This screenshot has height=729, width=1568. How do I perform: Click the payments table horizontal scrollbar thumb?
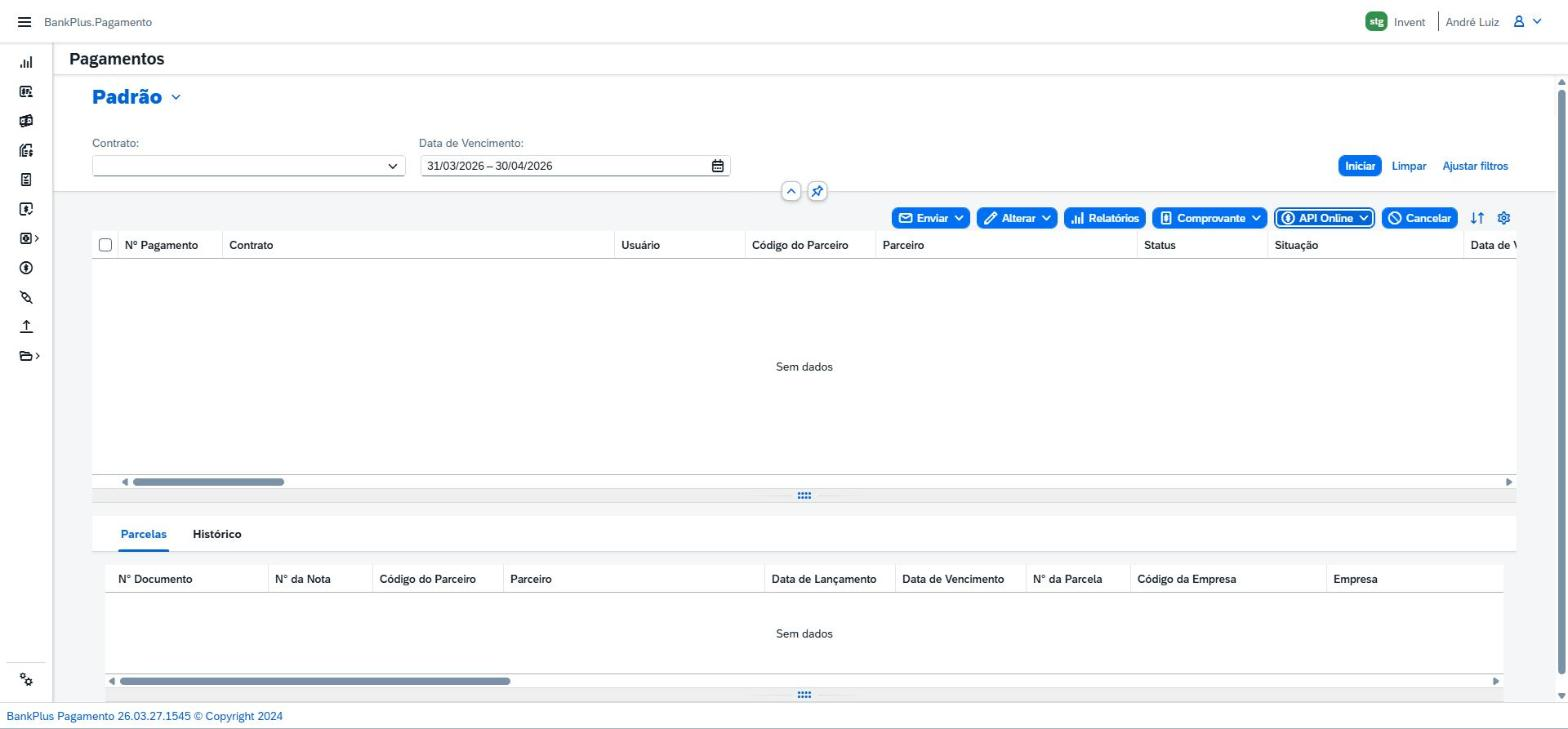(209, 482)
